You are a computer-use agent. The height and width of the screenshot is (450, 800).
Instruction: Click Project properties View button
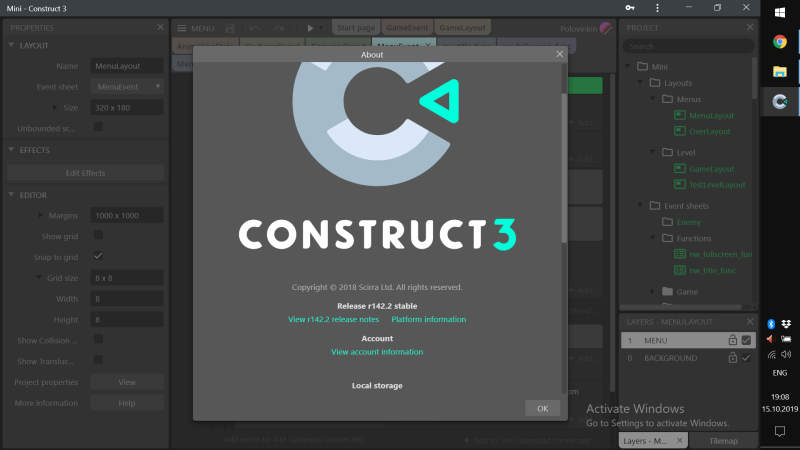pyautogui.click(x=127, y=382)
